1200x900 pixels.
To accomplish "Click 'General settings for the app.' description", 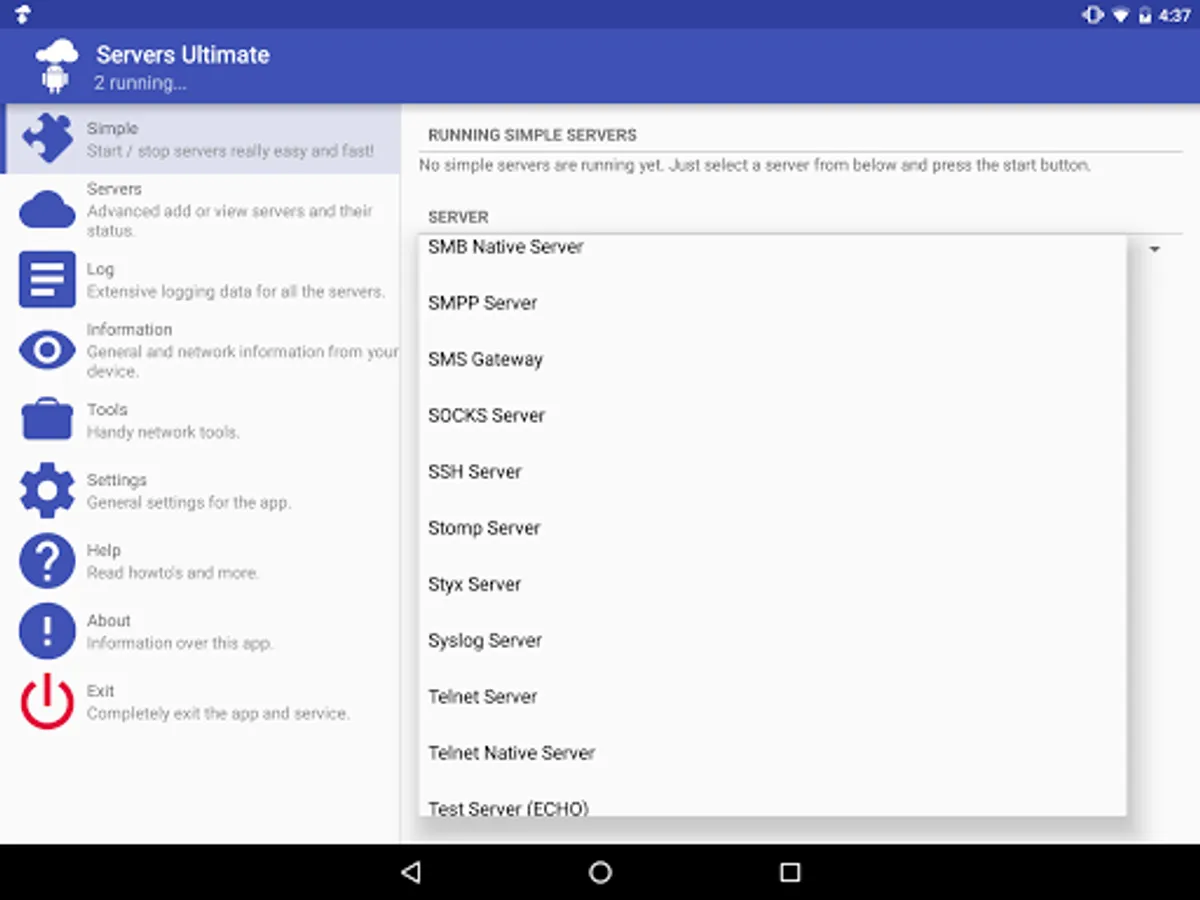I will pyautogui.click(x=189, y=502).
